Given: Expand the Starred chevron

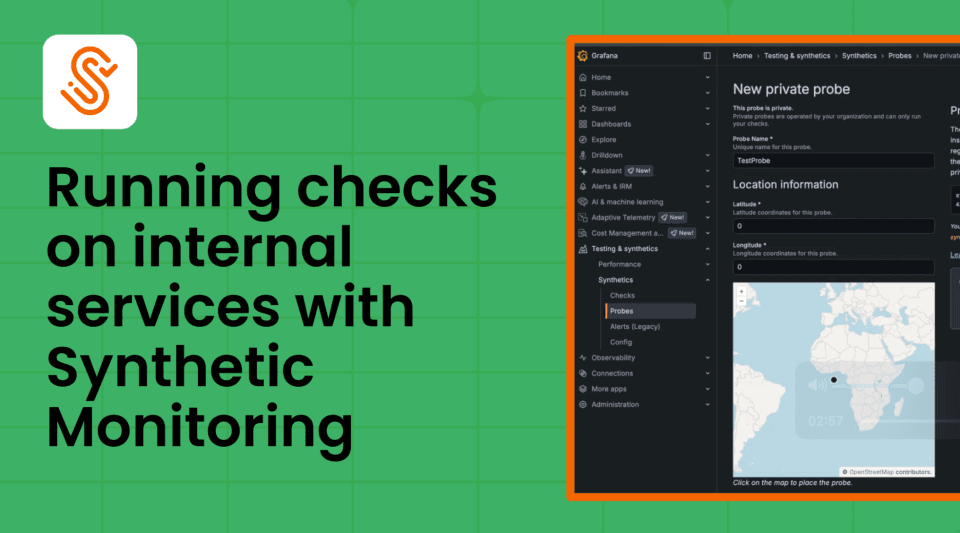Looking at the screenshot, I should click(x=708, y=108).
